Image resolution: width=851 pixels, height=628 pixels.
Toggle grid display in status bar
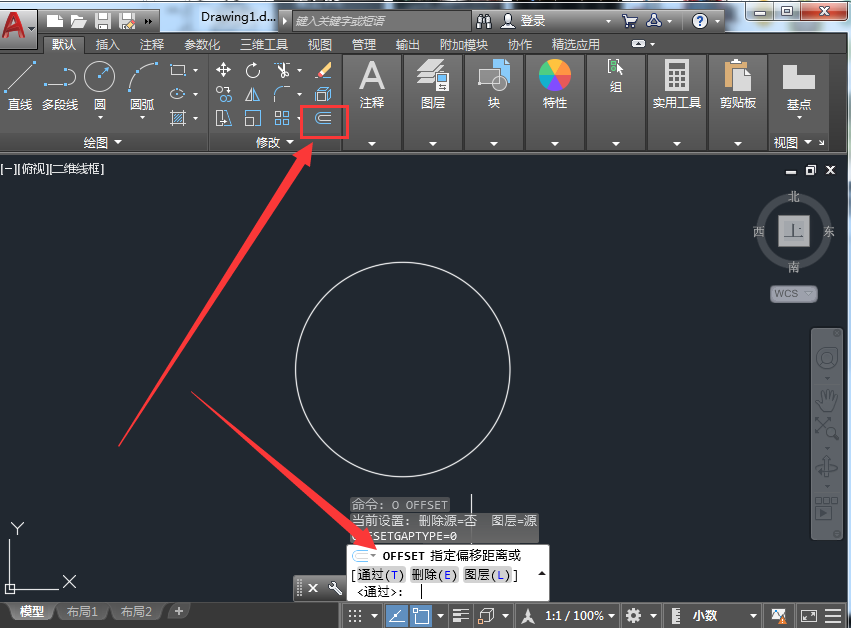point(355,616)
